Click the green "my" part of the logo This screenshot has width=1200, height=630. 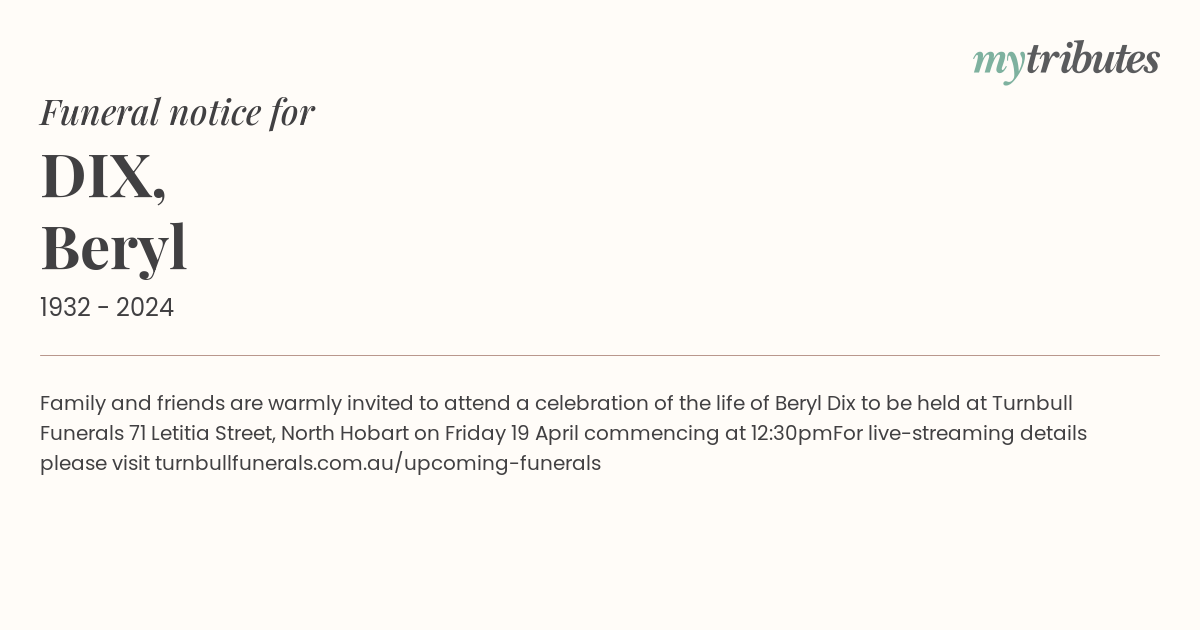tap(998, 64)
